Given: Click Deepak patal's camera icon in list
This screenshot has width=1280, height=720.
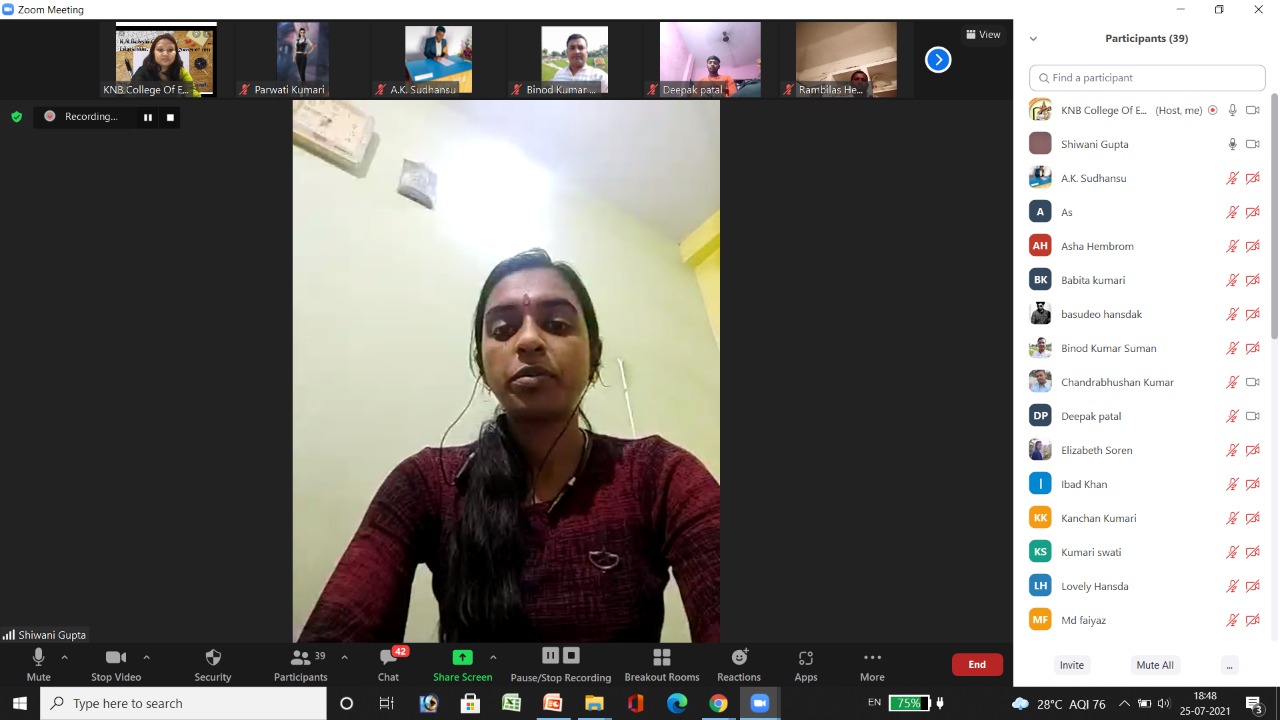Looking at the screenshot, I should pyautogui.click(x=1253, y=416).
